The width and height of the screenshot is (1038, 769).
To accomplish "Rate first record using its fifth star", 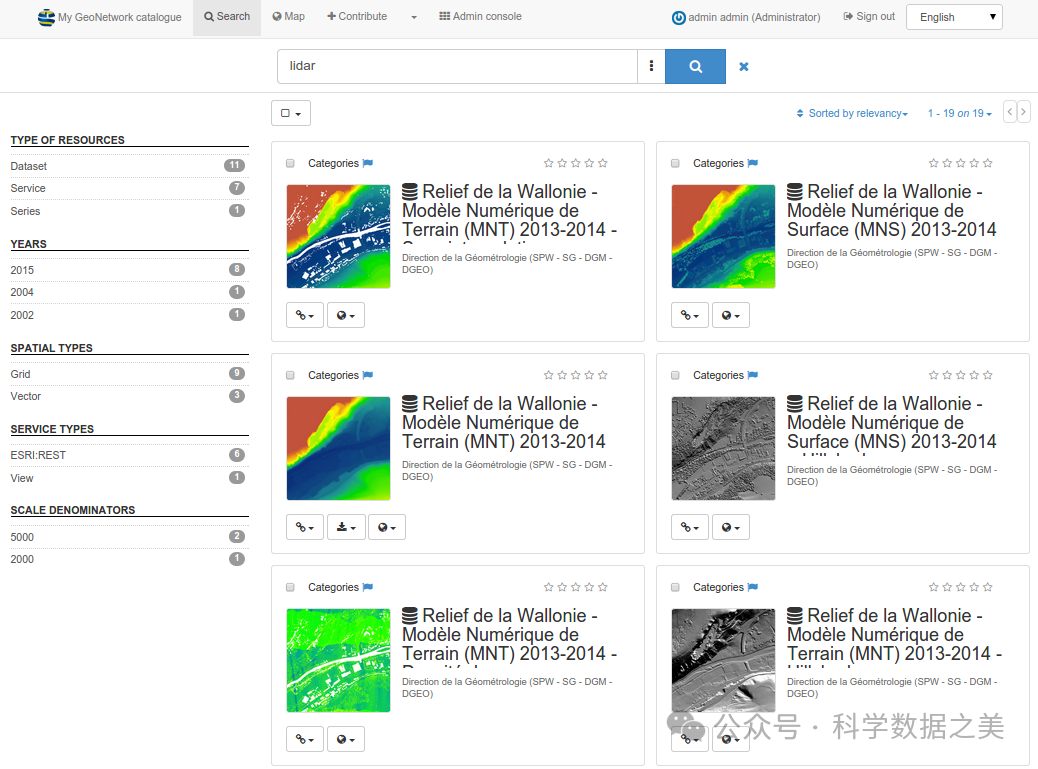I will tap(603, 163).
